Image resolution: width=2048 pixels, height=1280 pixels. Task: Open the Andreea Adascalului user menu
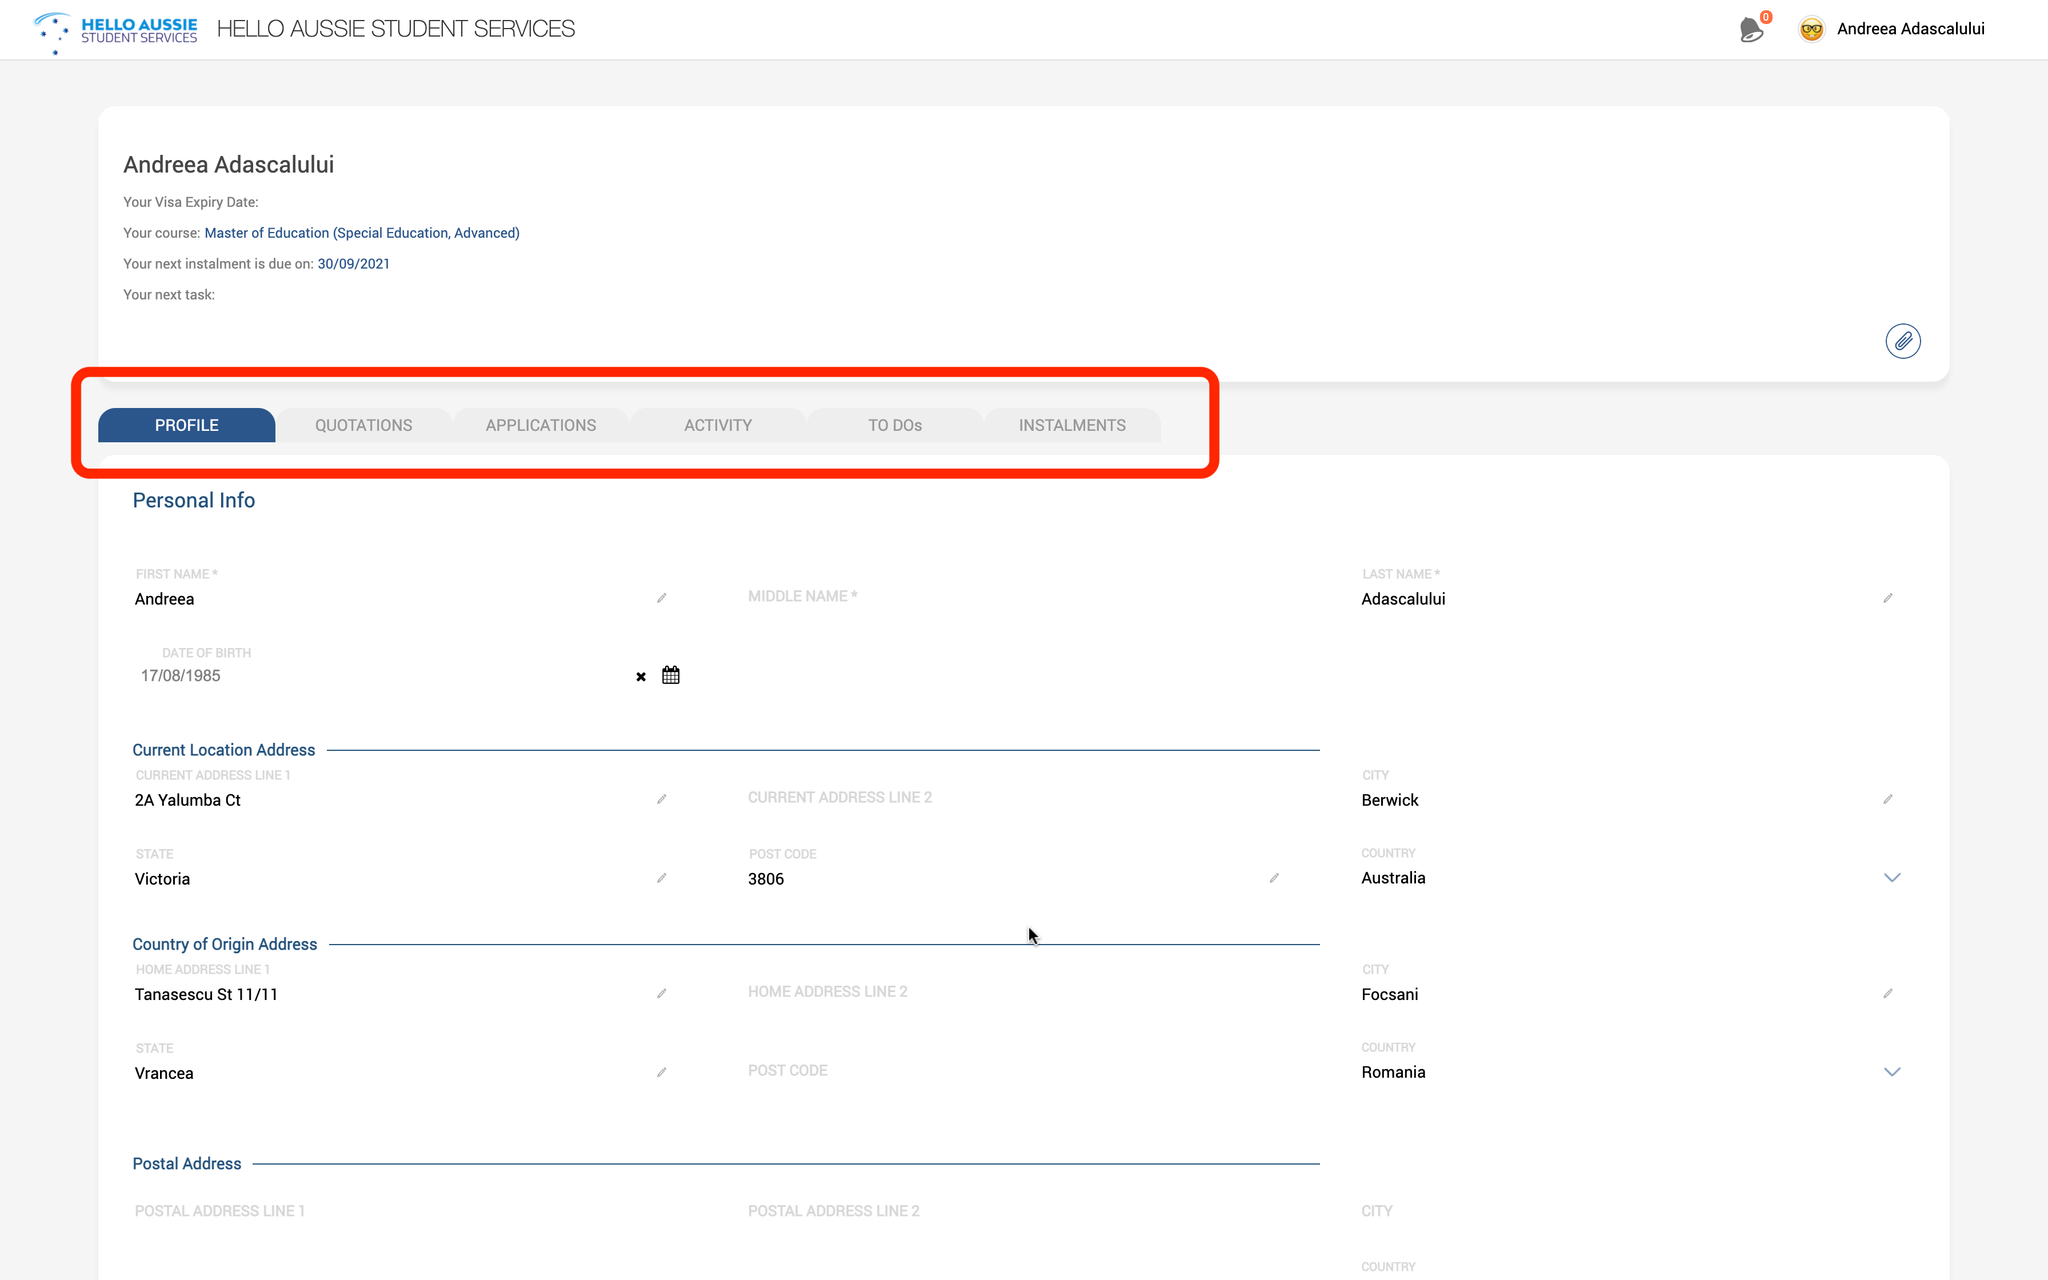click(x=1910, y=29)
